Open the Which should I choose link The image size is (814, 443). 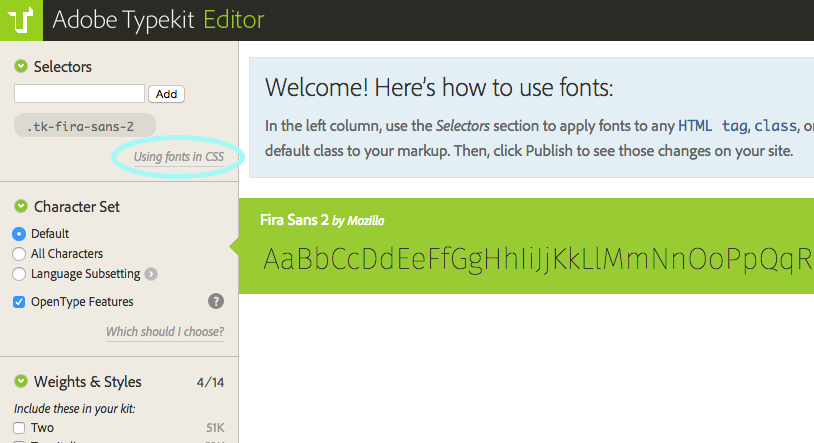165,332
